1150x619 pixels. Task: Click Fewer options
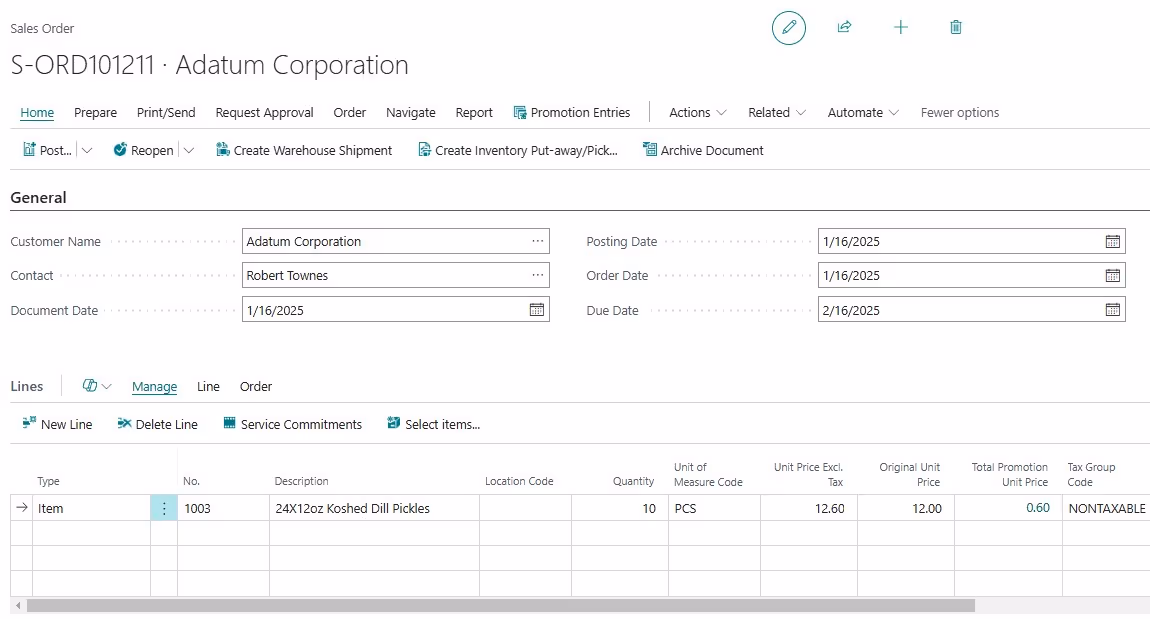[960, 112]
